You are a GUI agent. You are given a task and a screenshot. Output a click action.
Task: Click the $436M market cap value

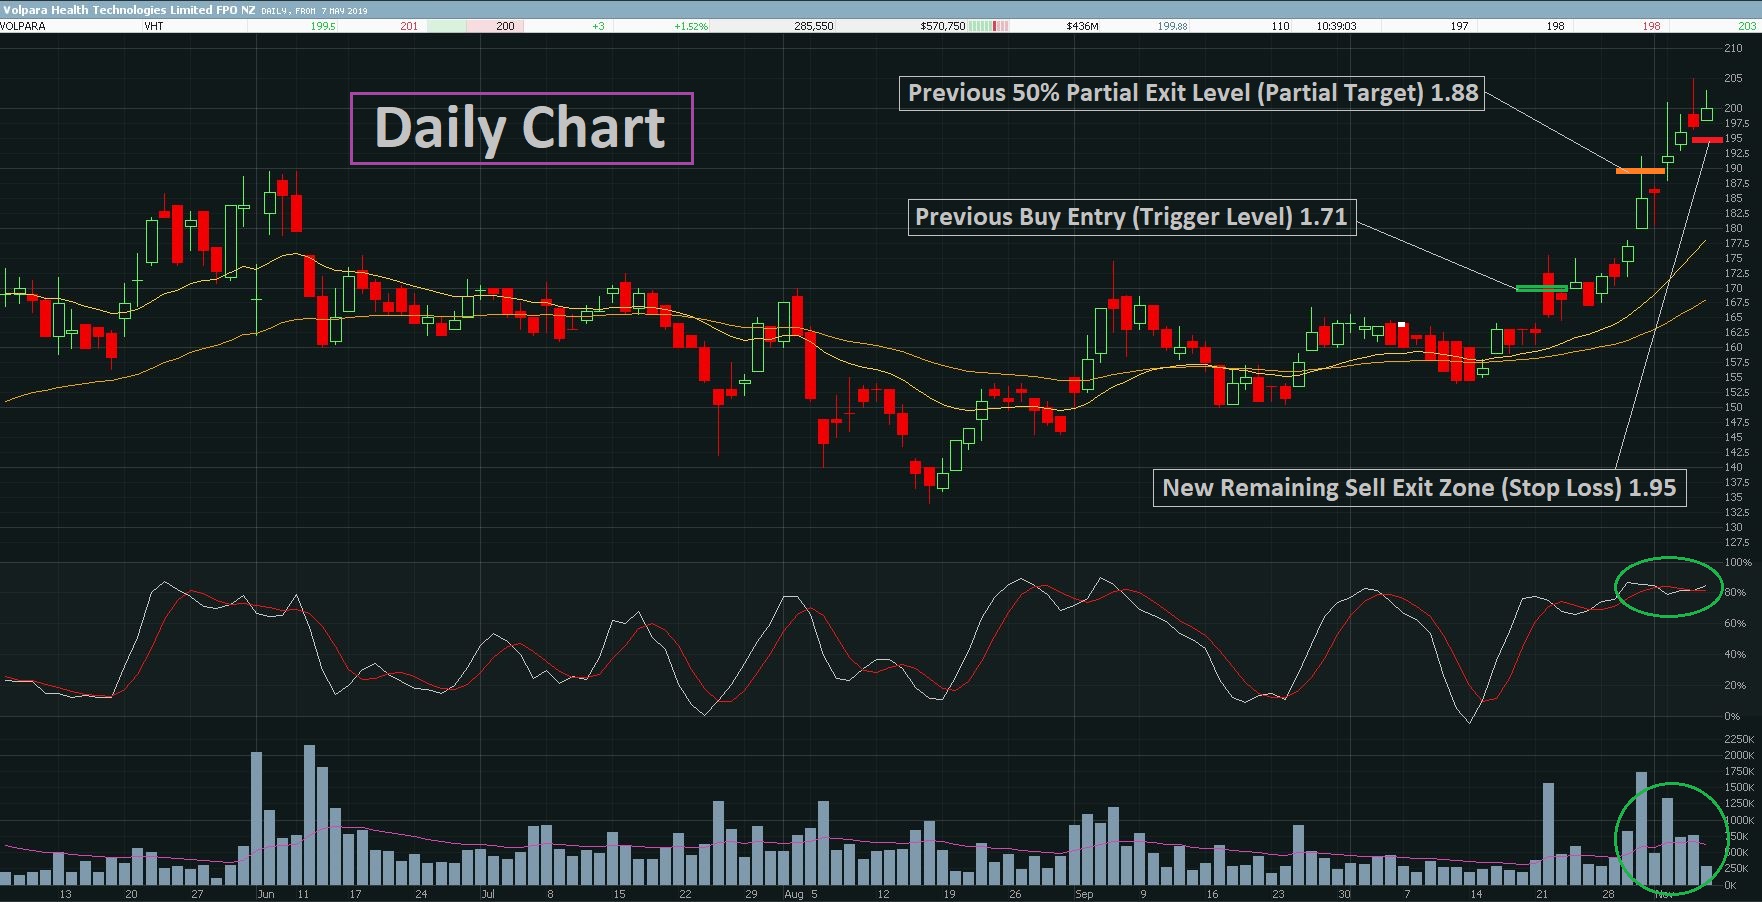point(1082,26)
